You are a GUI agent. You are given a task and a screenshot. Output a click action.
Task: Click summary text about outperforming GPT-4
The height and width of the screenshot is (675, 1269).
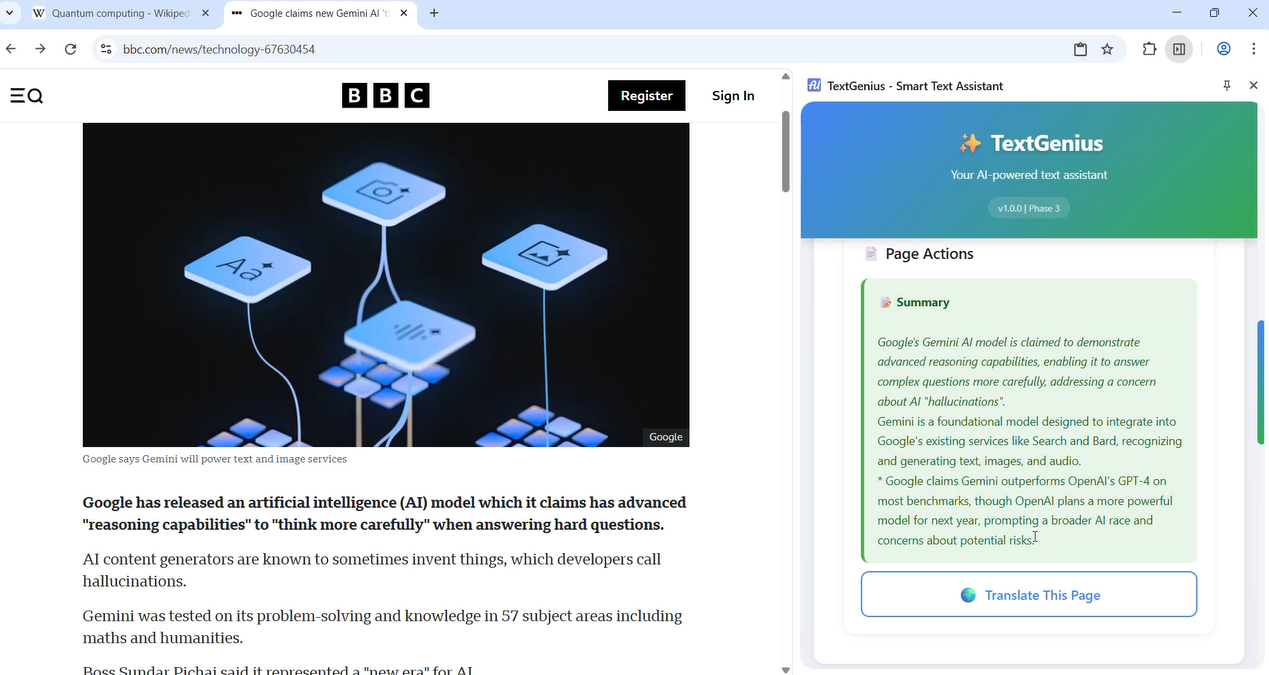[x=1025, y=511]
